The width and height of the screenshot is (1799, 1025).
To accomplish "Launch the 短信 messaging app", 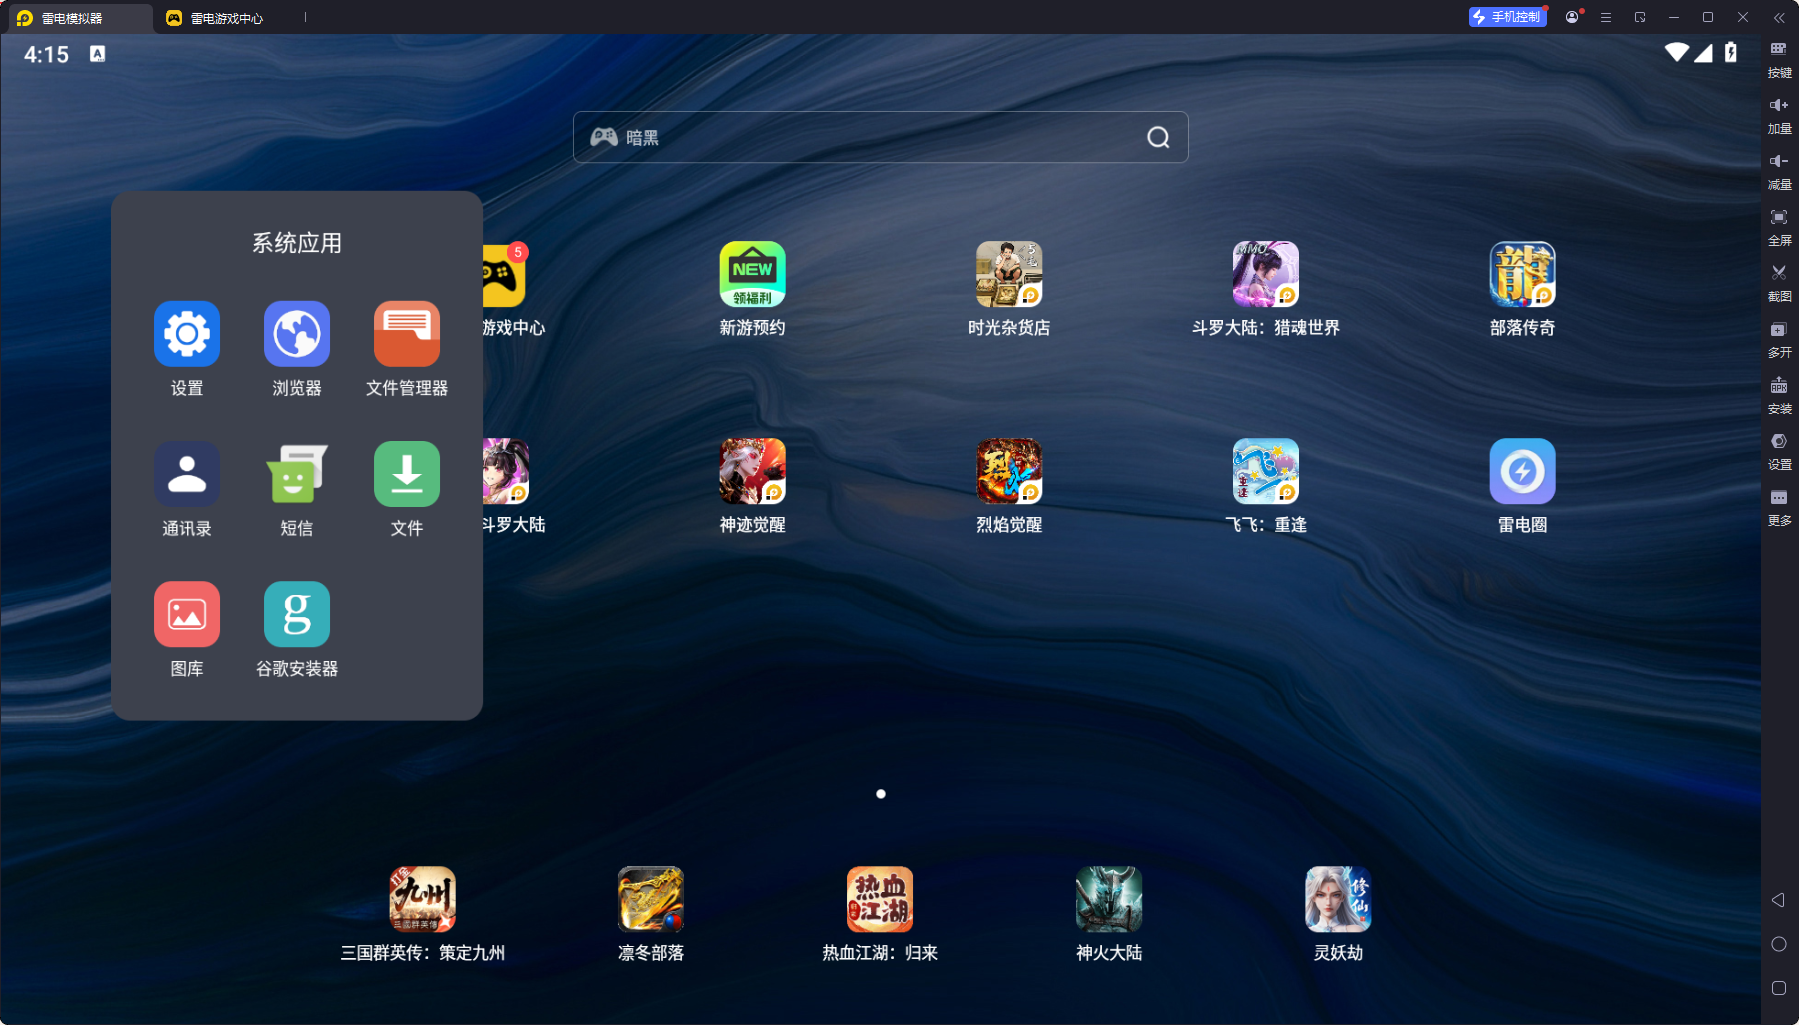I will (297, 474).
